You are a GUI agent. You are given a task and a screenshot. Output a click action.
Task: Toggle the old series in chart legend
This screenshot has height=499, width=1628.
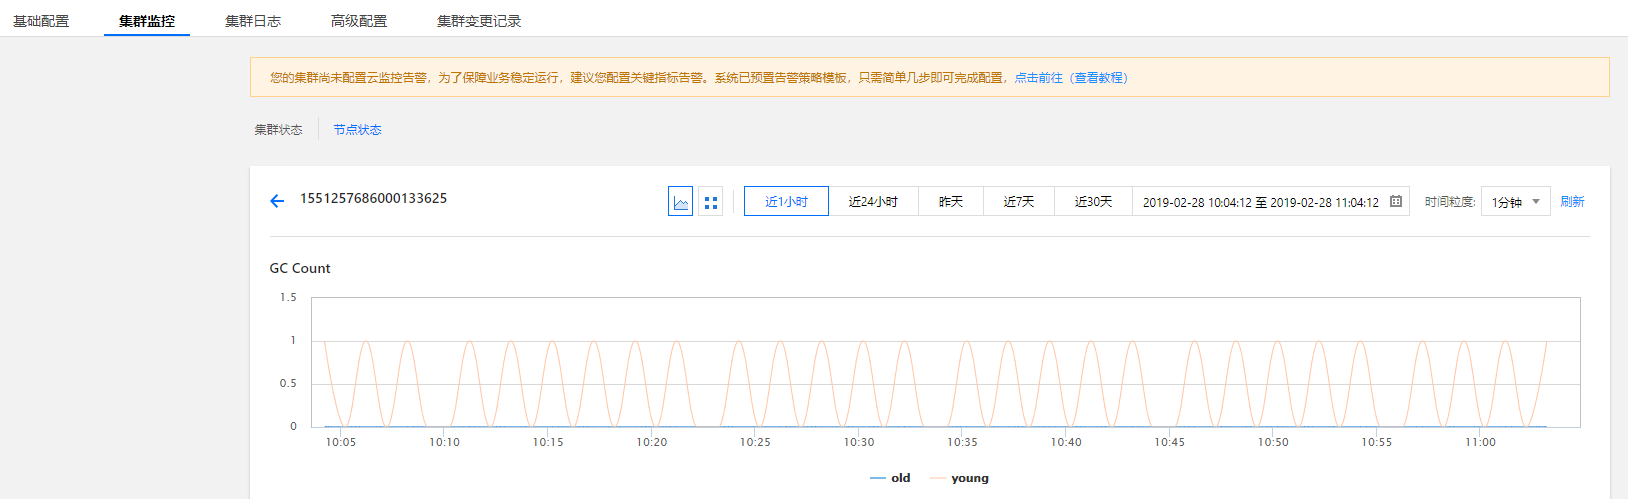(890, 478)
